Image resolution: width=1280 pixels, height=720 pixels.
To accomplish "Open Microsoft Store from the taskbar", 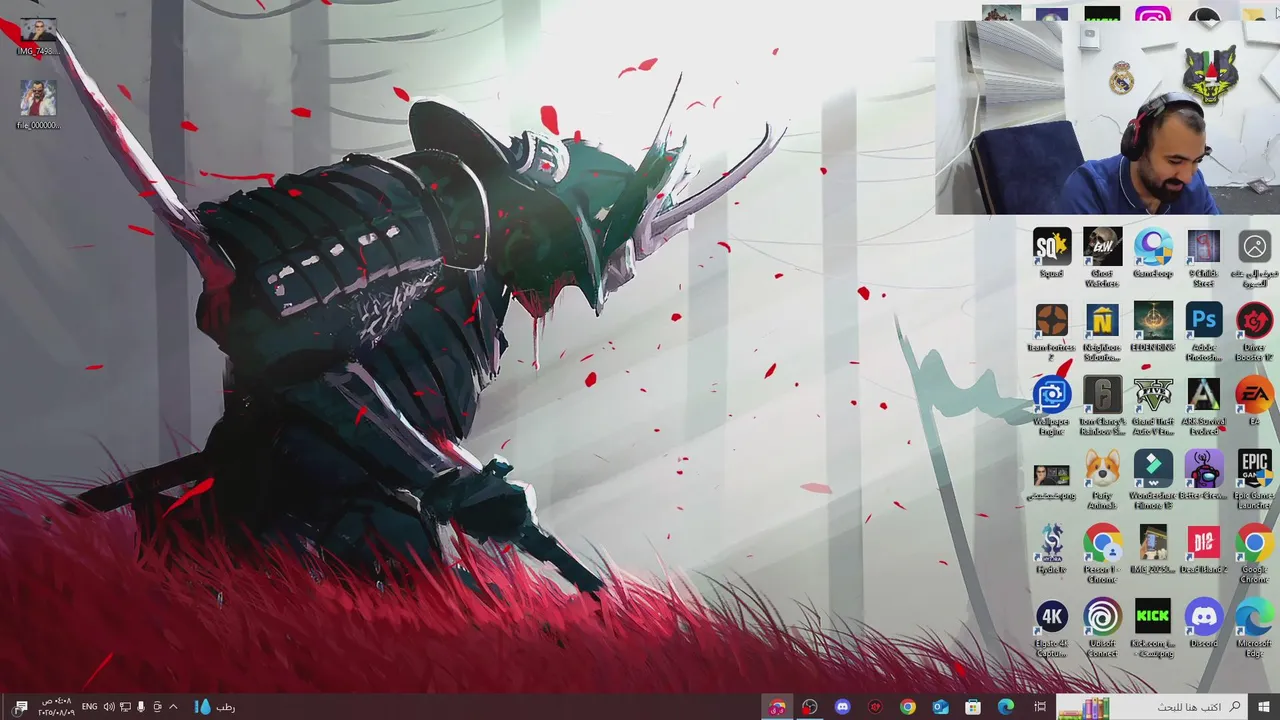I will click(x=973, y=707).
